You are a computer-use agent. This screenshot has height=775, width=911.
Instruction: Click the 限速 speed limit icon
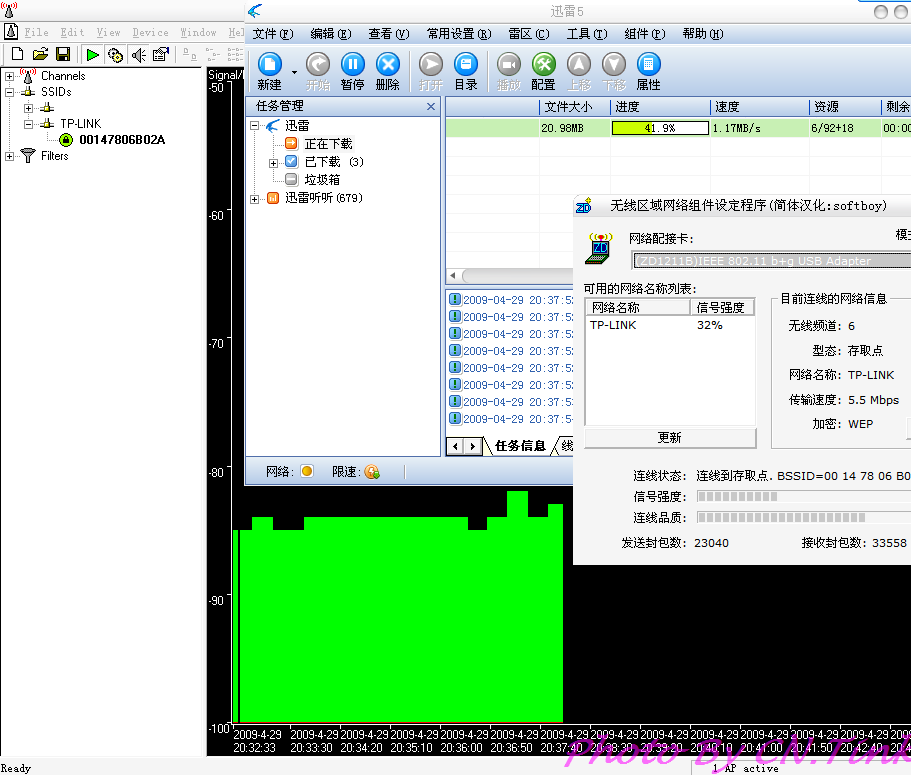pyautogui.click(x=372, y=472)
